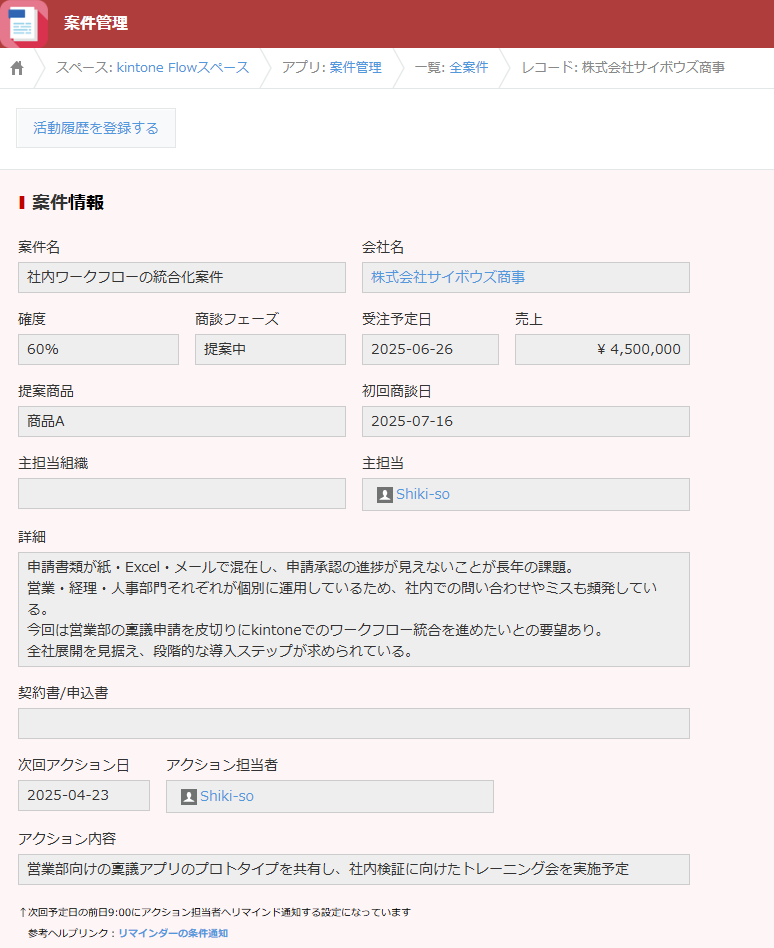Click the 受注予定日 2025-06-26 field

430,349
